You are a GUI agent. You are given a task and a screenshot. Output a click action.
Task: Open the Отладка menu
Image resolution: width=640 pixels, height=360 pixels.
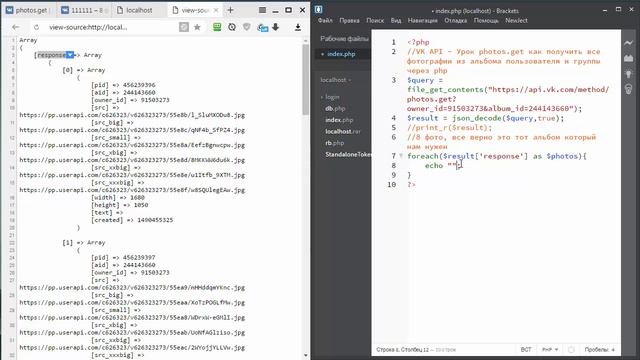pos(456,20)
